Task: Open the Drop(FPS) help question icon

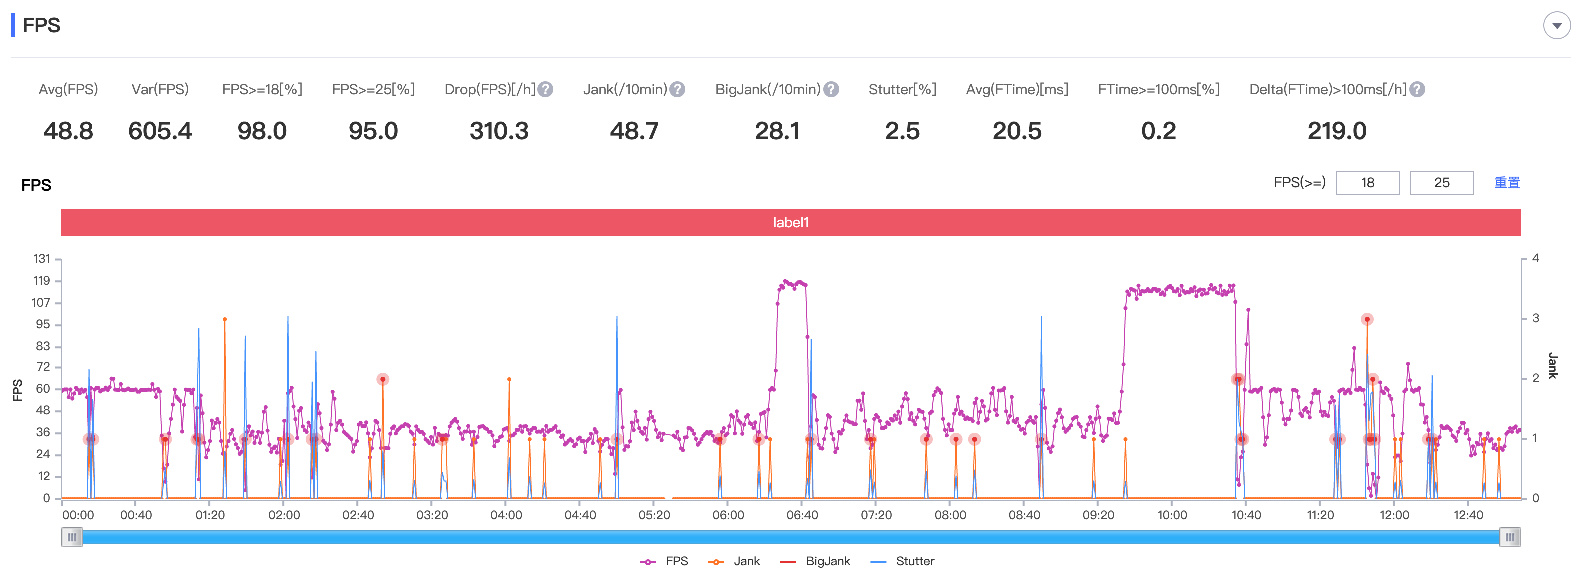Action: pos(545,89)
